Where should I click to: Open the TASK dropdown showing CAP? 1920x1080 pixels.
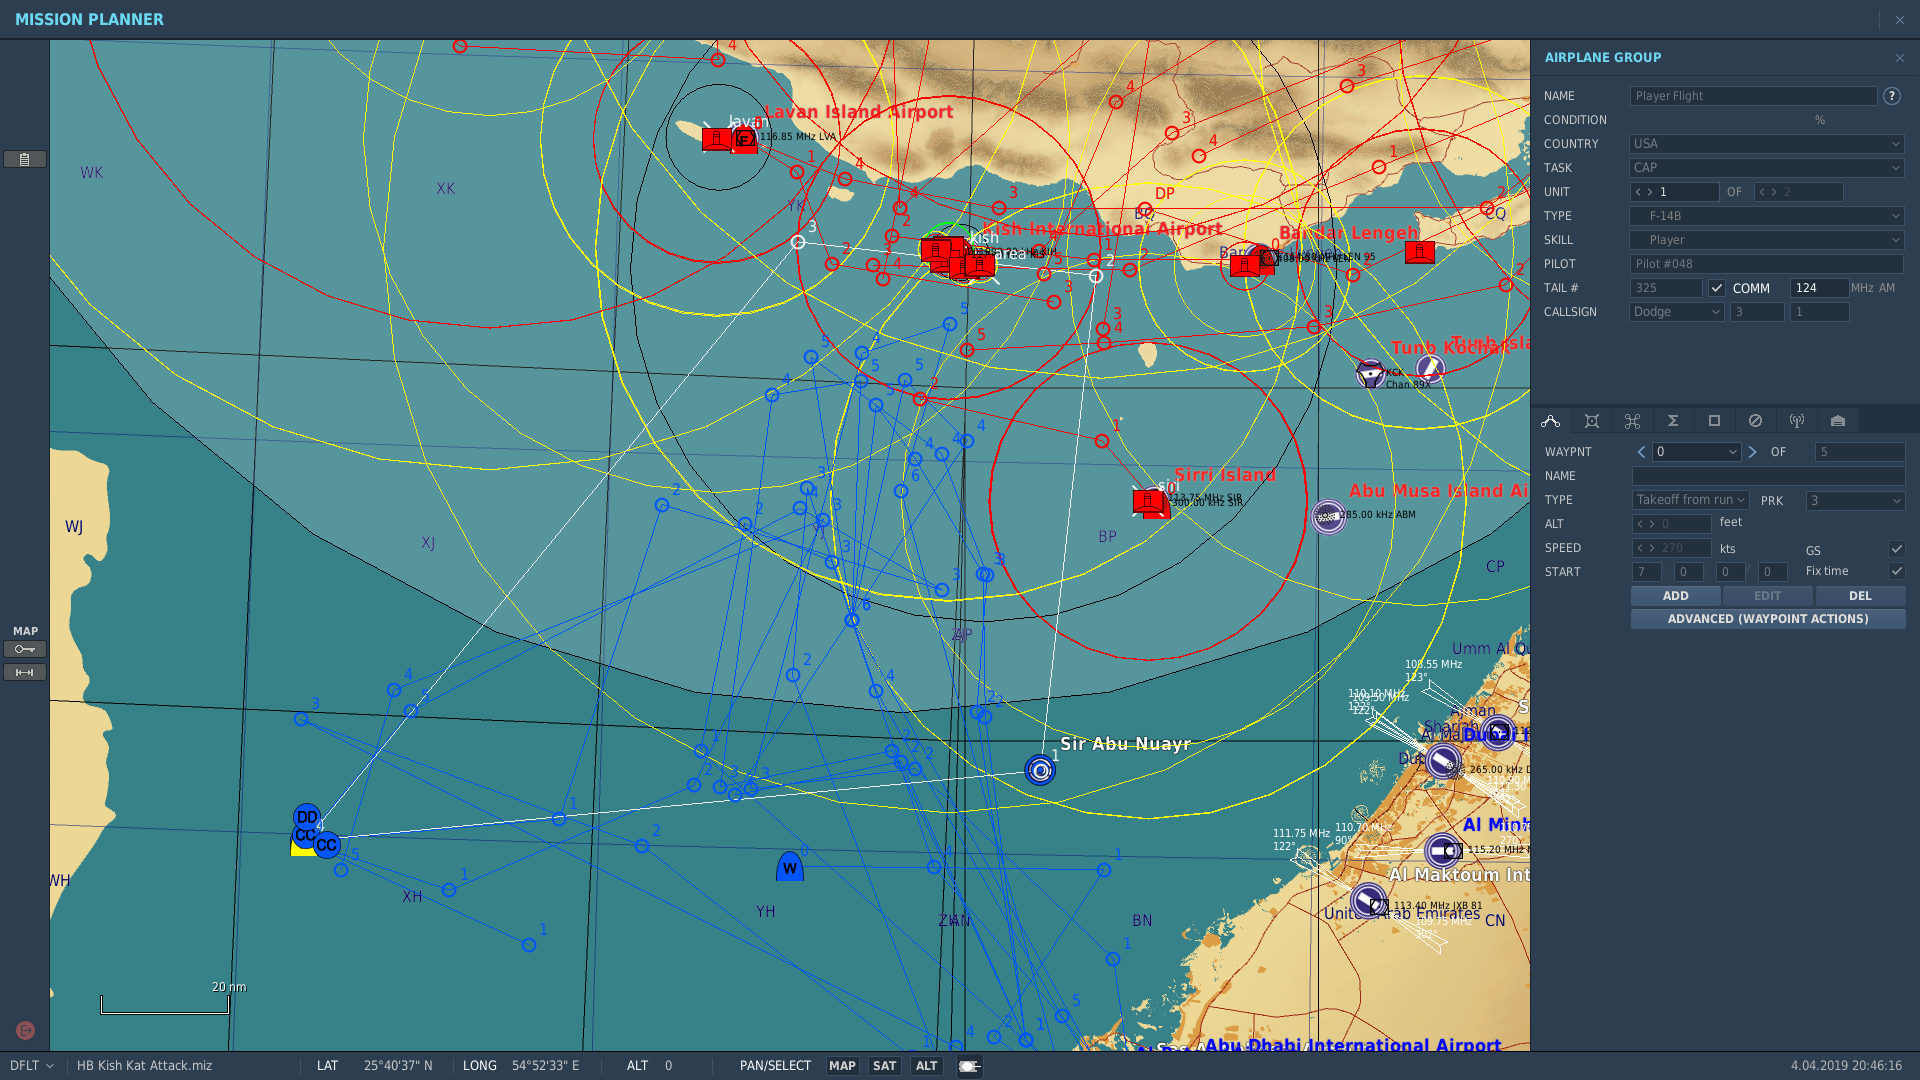[1767, 168]
